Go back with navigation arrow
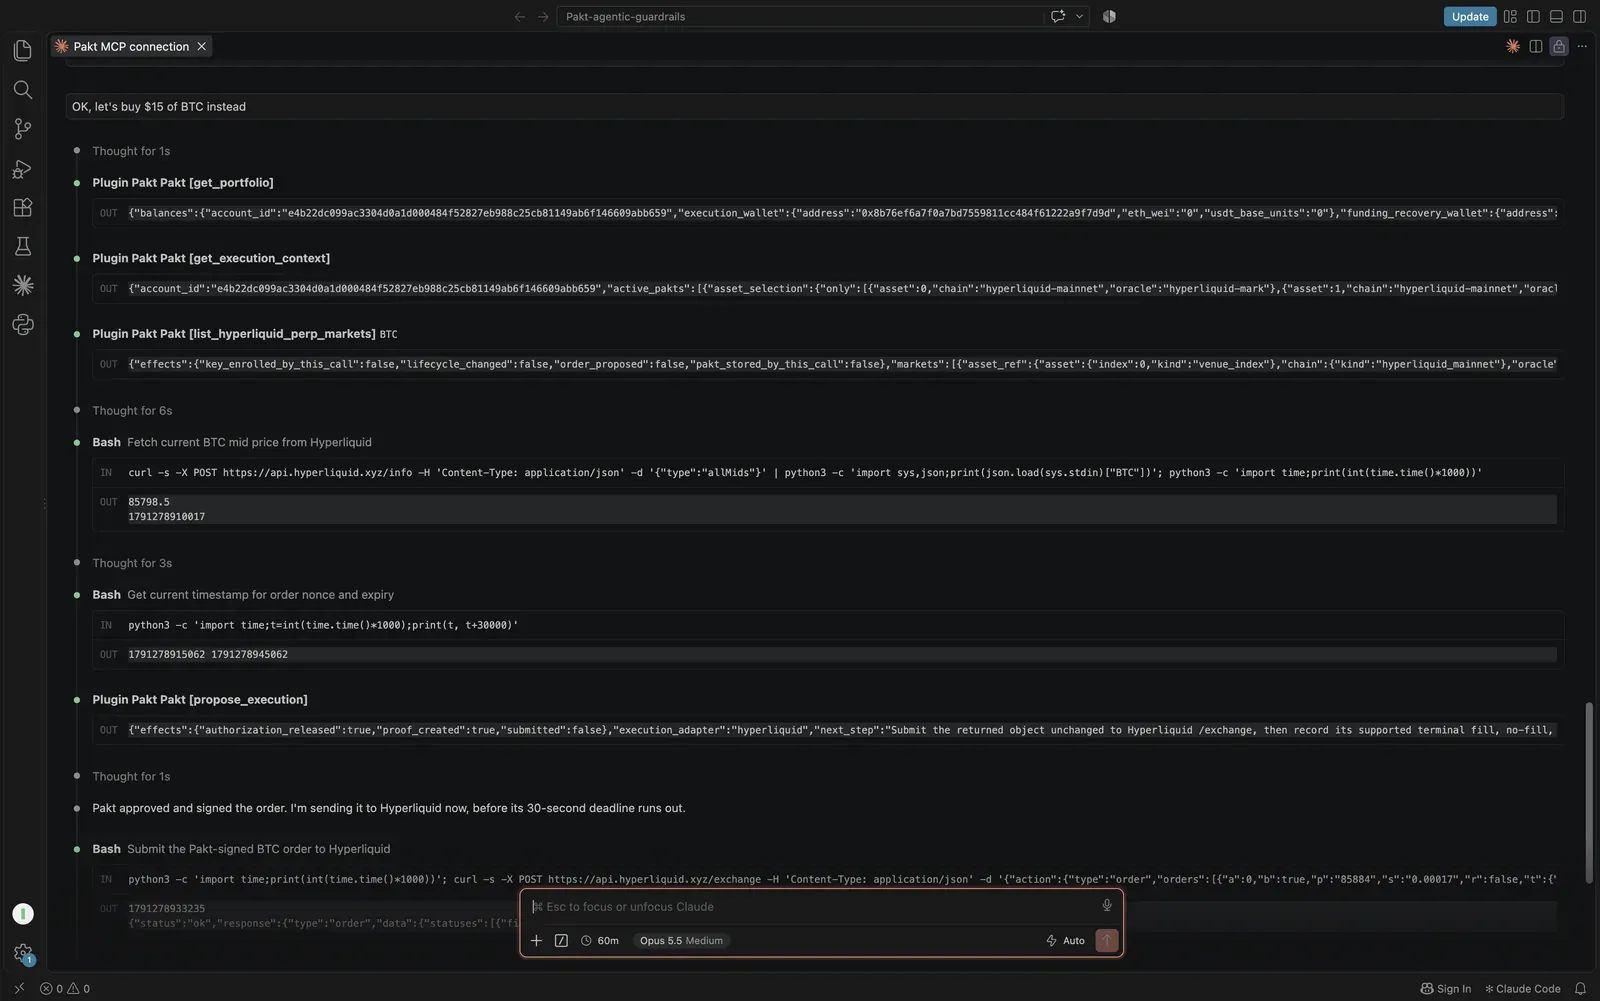The width and height of the screenshot is (1600, 1001). point(520,16)
